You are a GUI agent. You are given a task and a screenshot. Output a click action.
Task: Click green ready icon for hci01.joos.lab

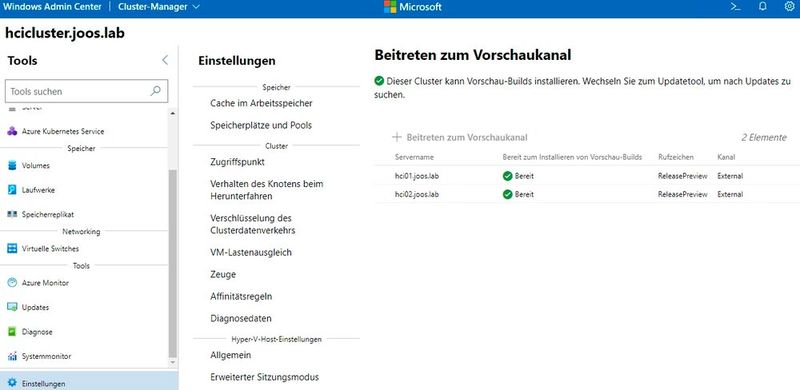(x=507, y=176)
